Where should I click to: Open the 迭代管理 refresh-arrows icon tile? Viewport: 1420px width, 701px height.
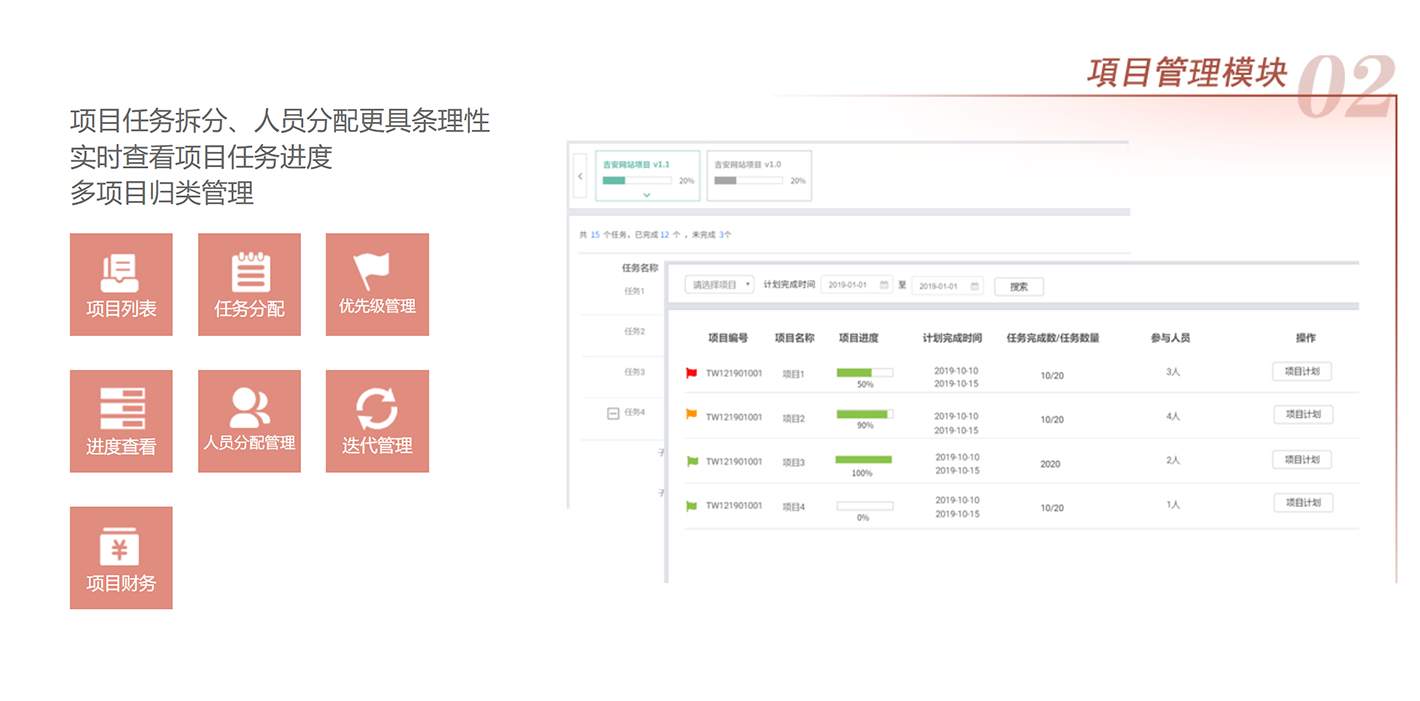pos(377,421)
